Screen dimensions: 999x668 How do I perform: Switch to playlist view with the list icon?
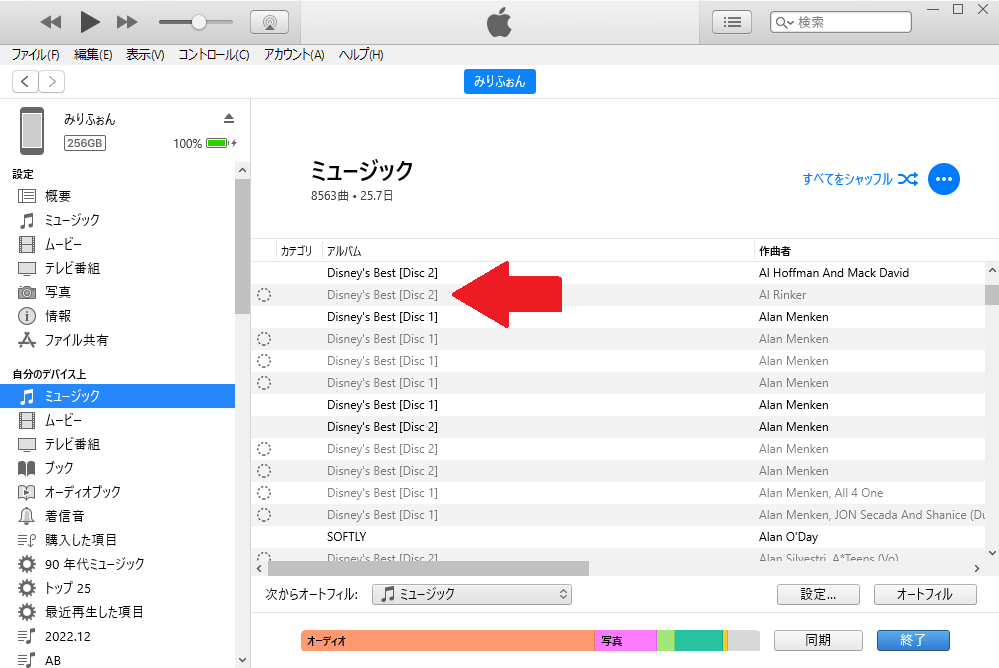(731, 20)
